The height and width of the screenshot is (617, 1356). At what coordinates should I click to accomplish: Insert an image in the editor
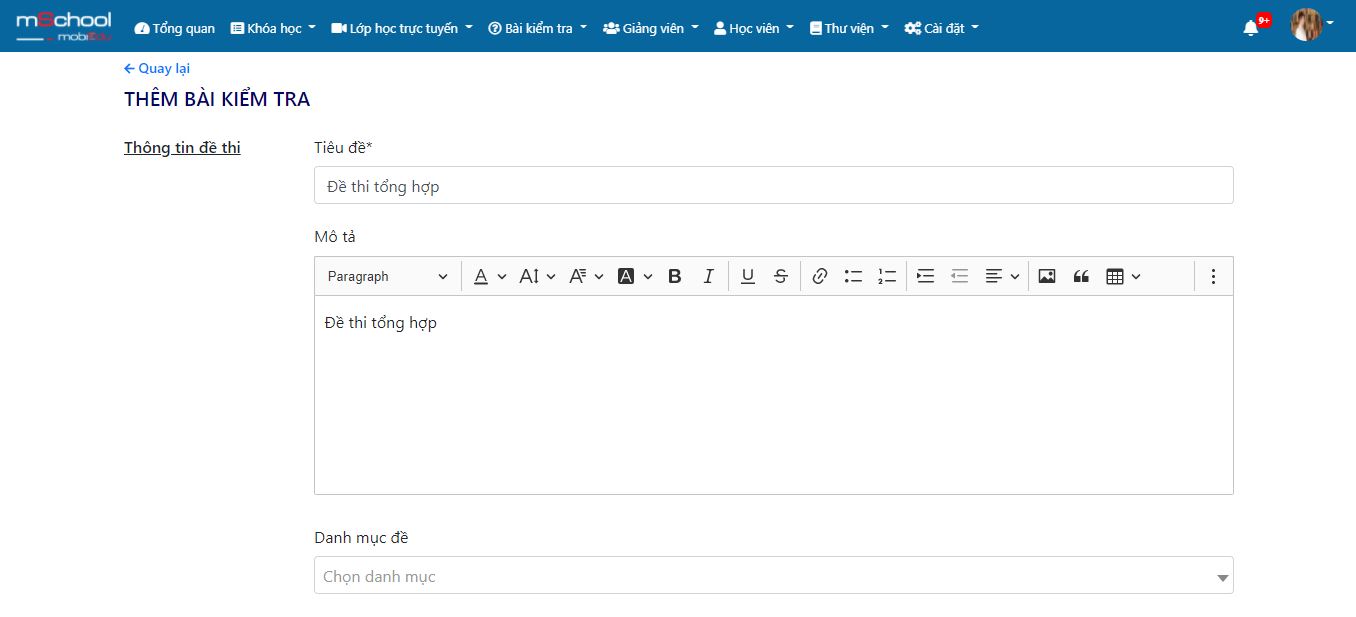tap(1047, 276)
